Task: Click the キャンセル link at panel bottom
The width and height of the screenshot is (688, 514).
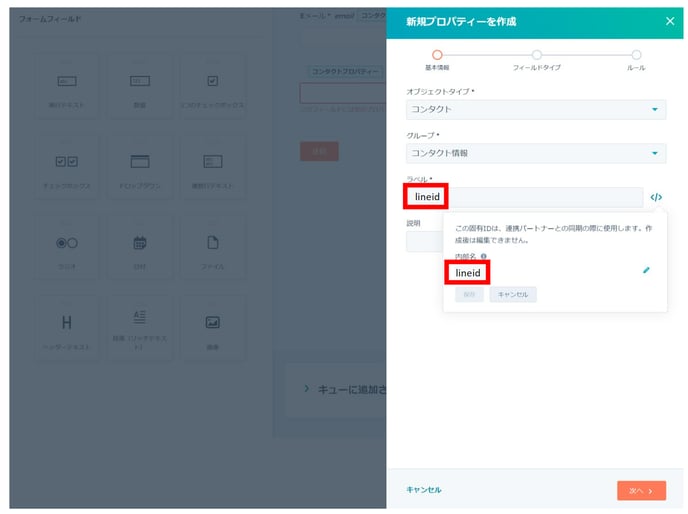Action: pos(423,490)
